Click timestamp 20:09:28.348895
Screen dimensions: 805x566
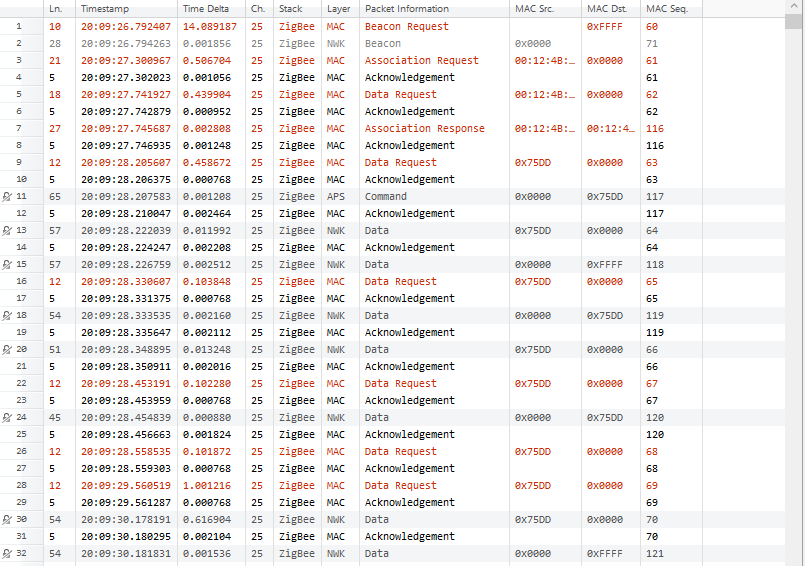(x=126, y=349)
